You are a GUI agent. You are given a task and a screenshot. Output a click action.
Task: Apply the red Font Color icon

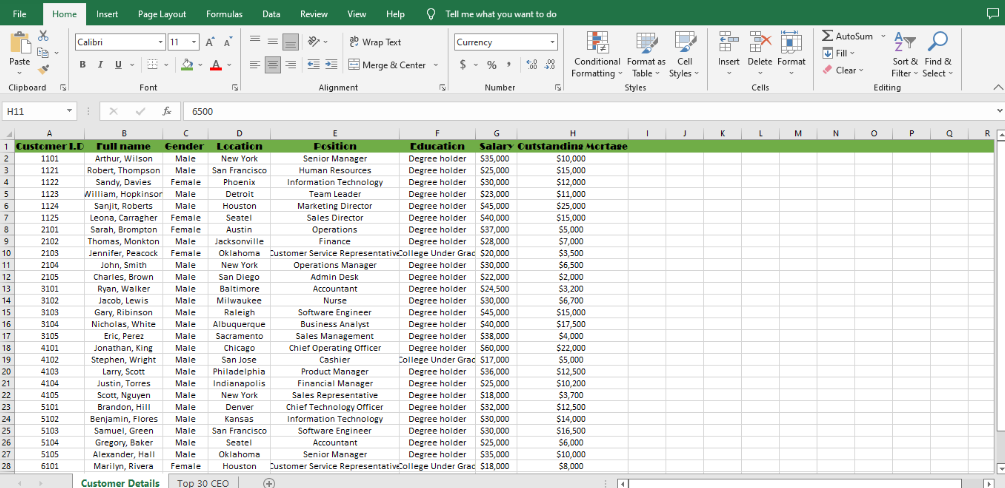(x=216, y=65)
